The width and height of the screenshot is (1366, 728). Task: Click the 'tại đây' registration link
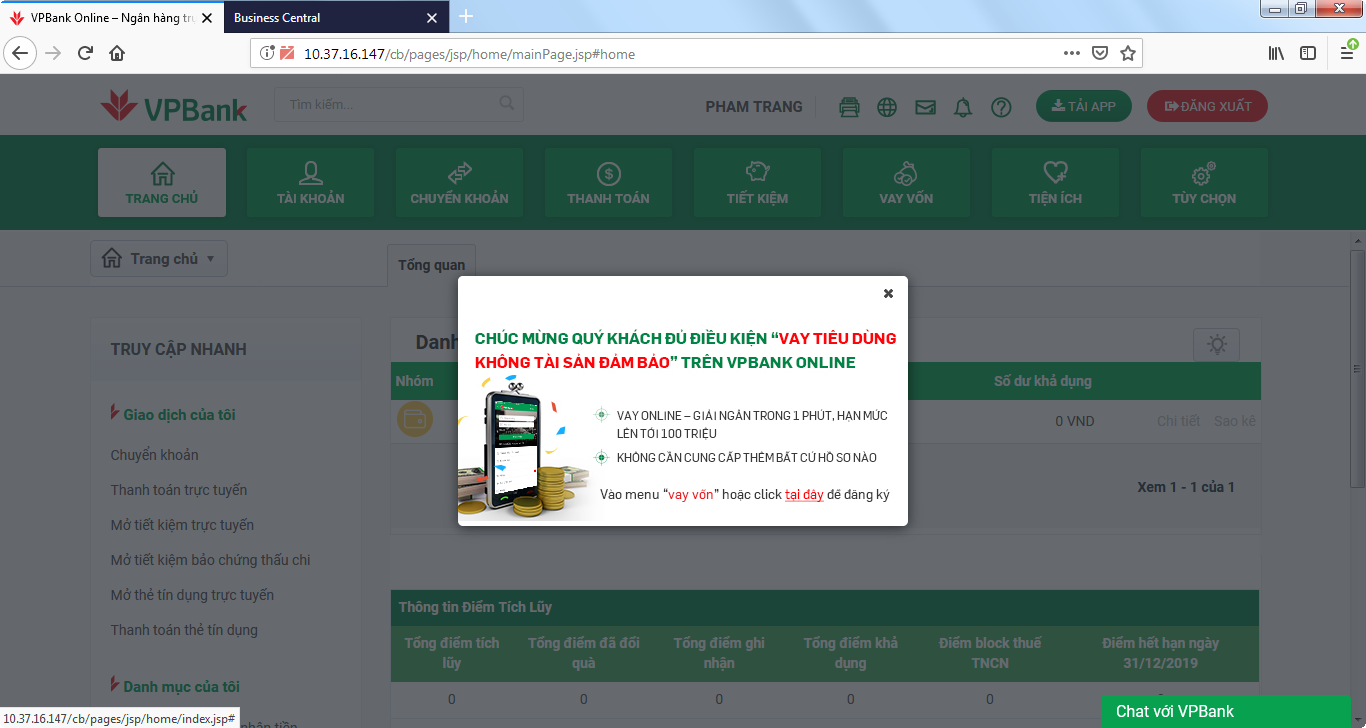tap(804, 494)
